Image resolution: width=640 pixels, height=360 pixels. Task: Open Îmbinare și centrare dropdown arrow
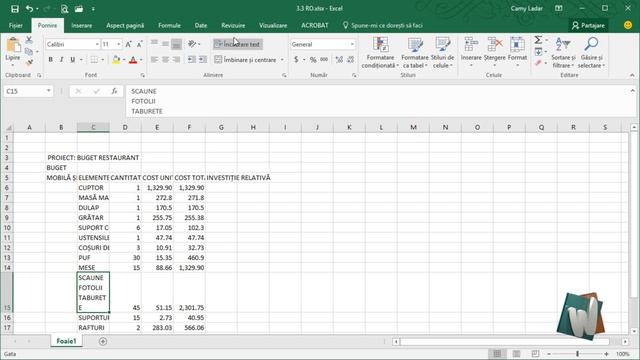tap(282, 60)
